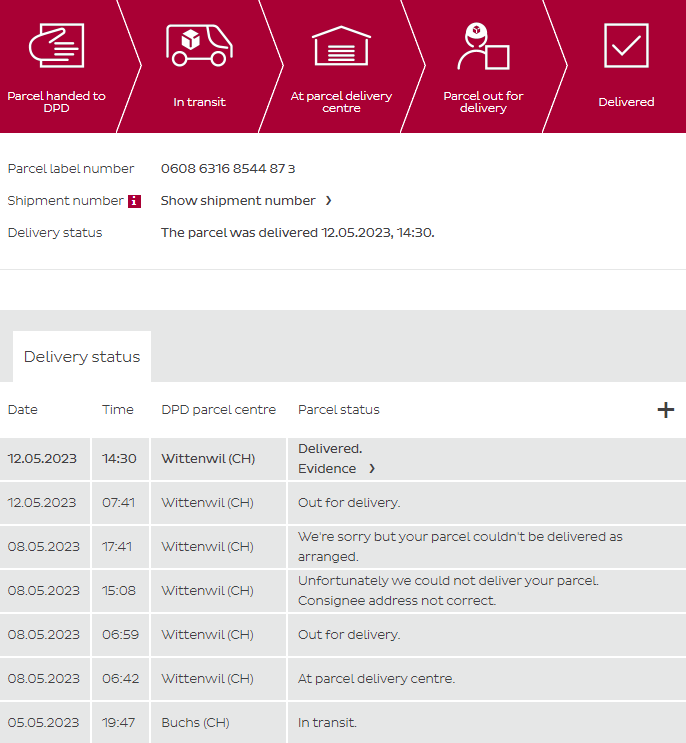The height and width of the screenshot is (743, 686).
Task: Expand table with the plus icon
Action: click(x=665, y=410)
